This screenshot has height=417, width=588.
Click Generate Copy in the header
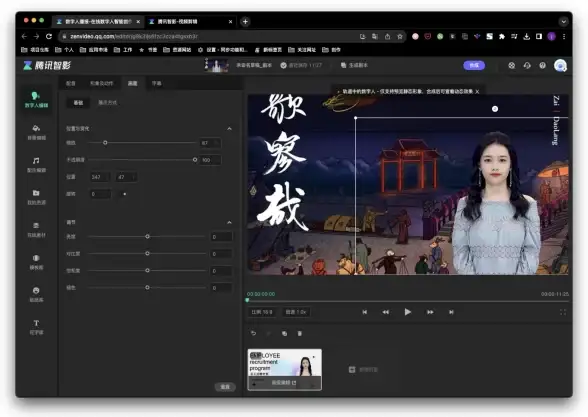pyautogui.click(x=354, y=65)
